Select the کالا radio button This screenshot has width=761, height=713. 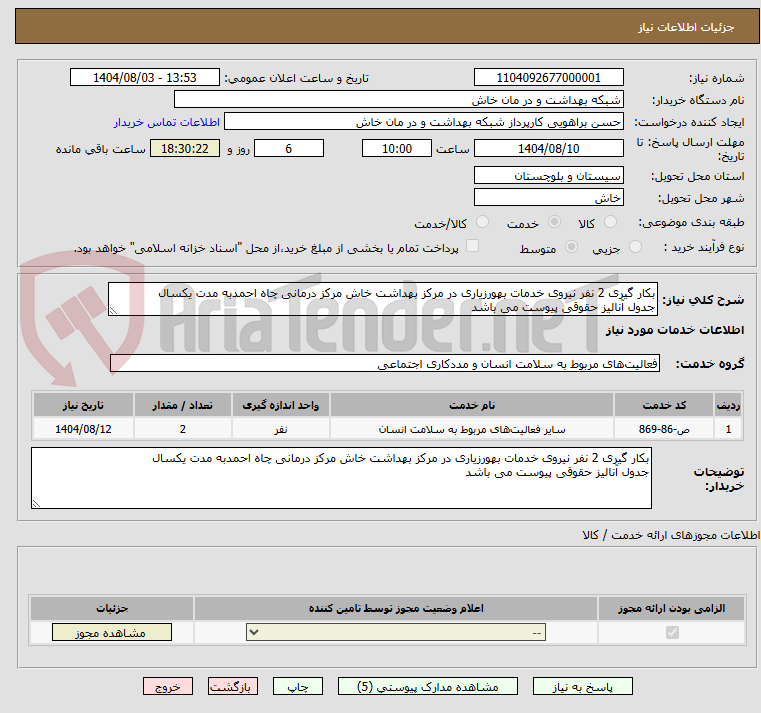click(x=610, y=222)
